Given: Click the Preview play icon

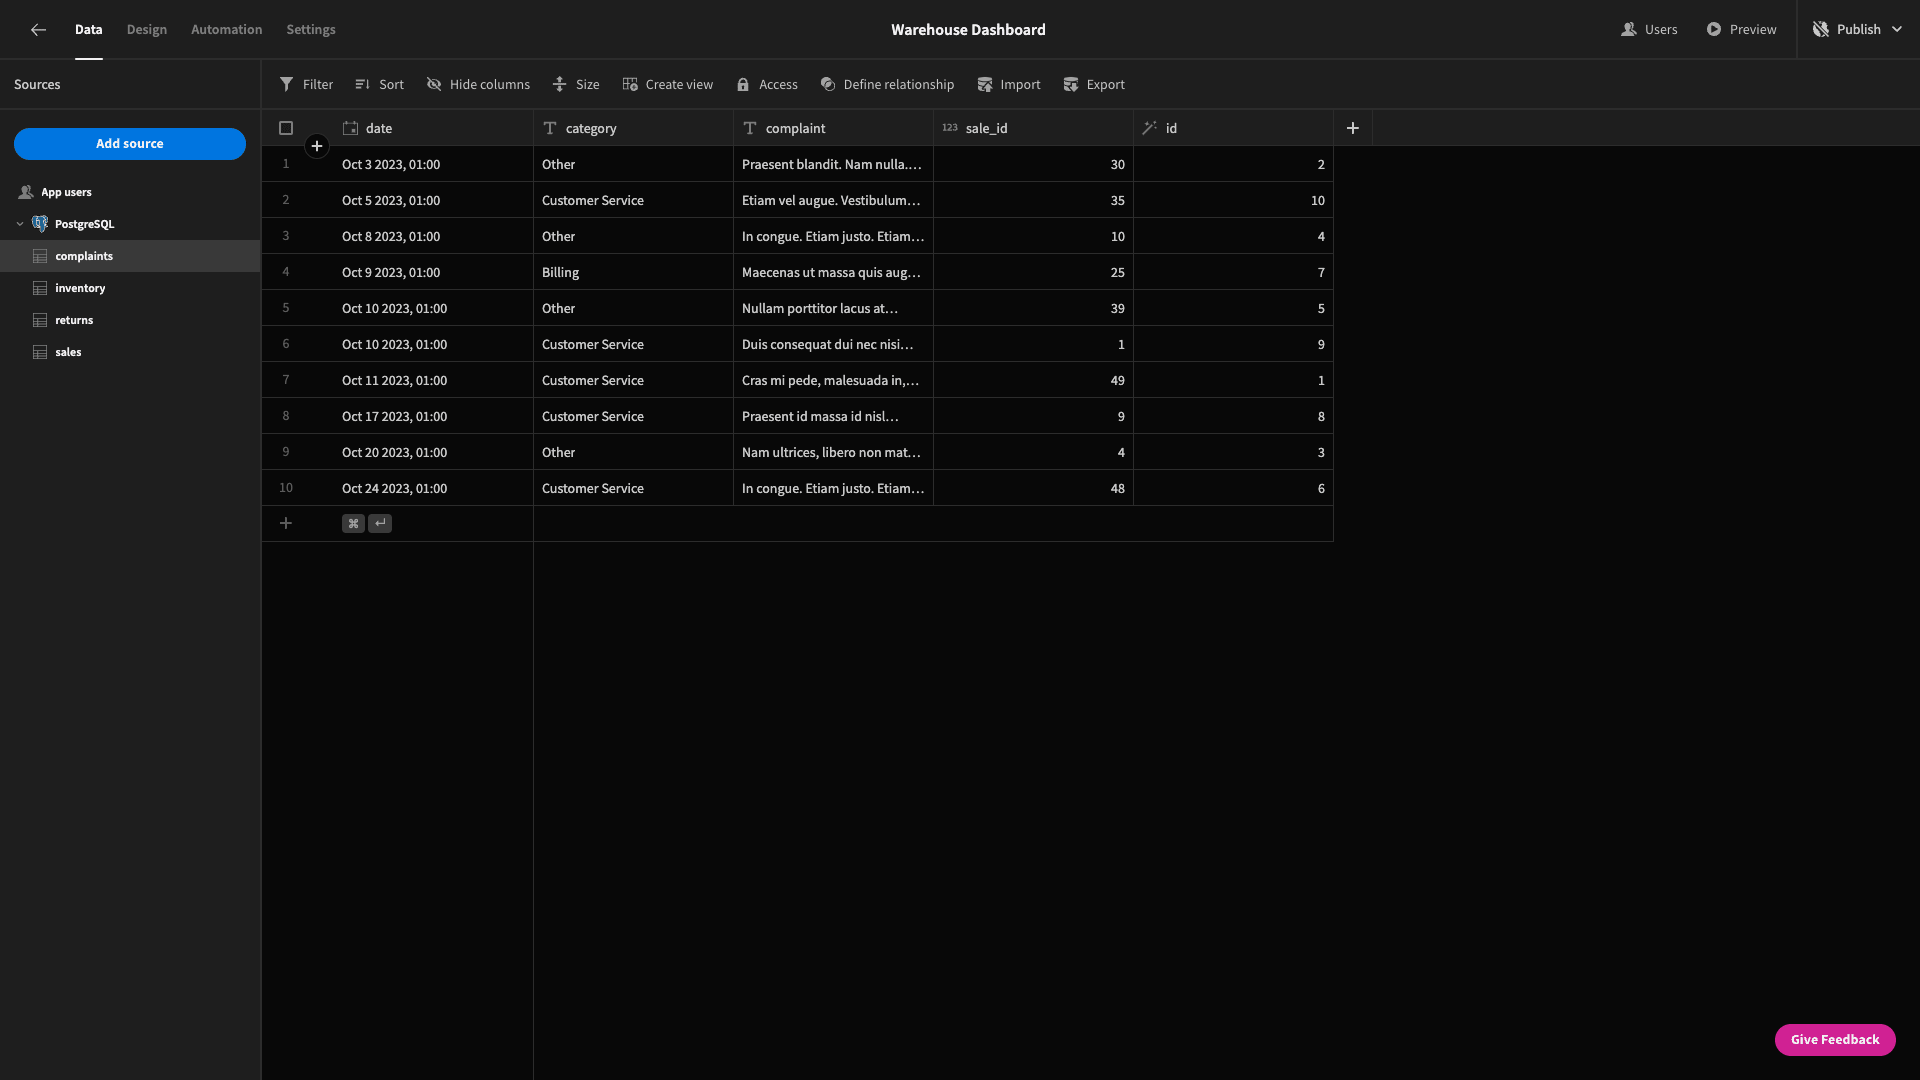Looking at the screenshot, I should tap(1714, 30).
